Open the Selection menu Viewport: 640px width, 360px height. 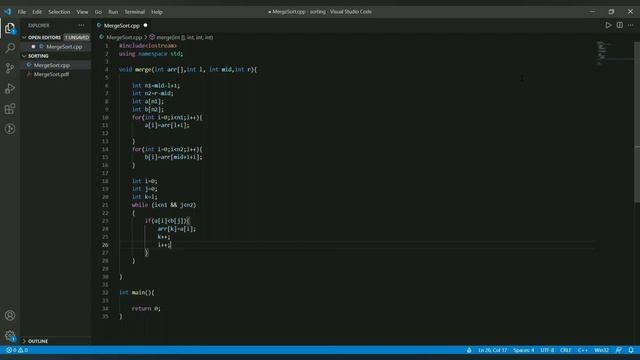tap(59, 12)
